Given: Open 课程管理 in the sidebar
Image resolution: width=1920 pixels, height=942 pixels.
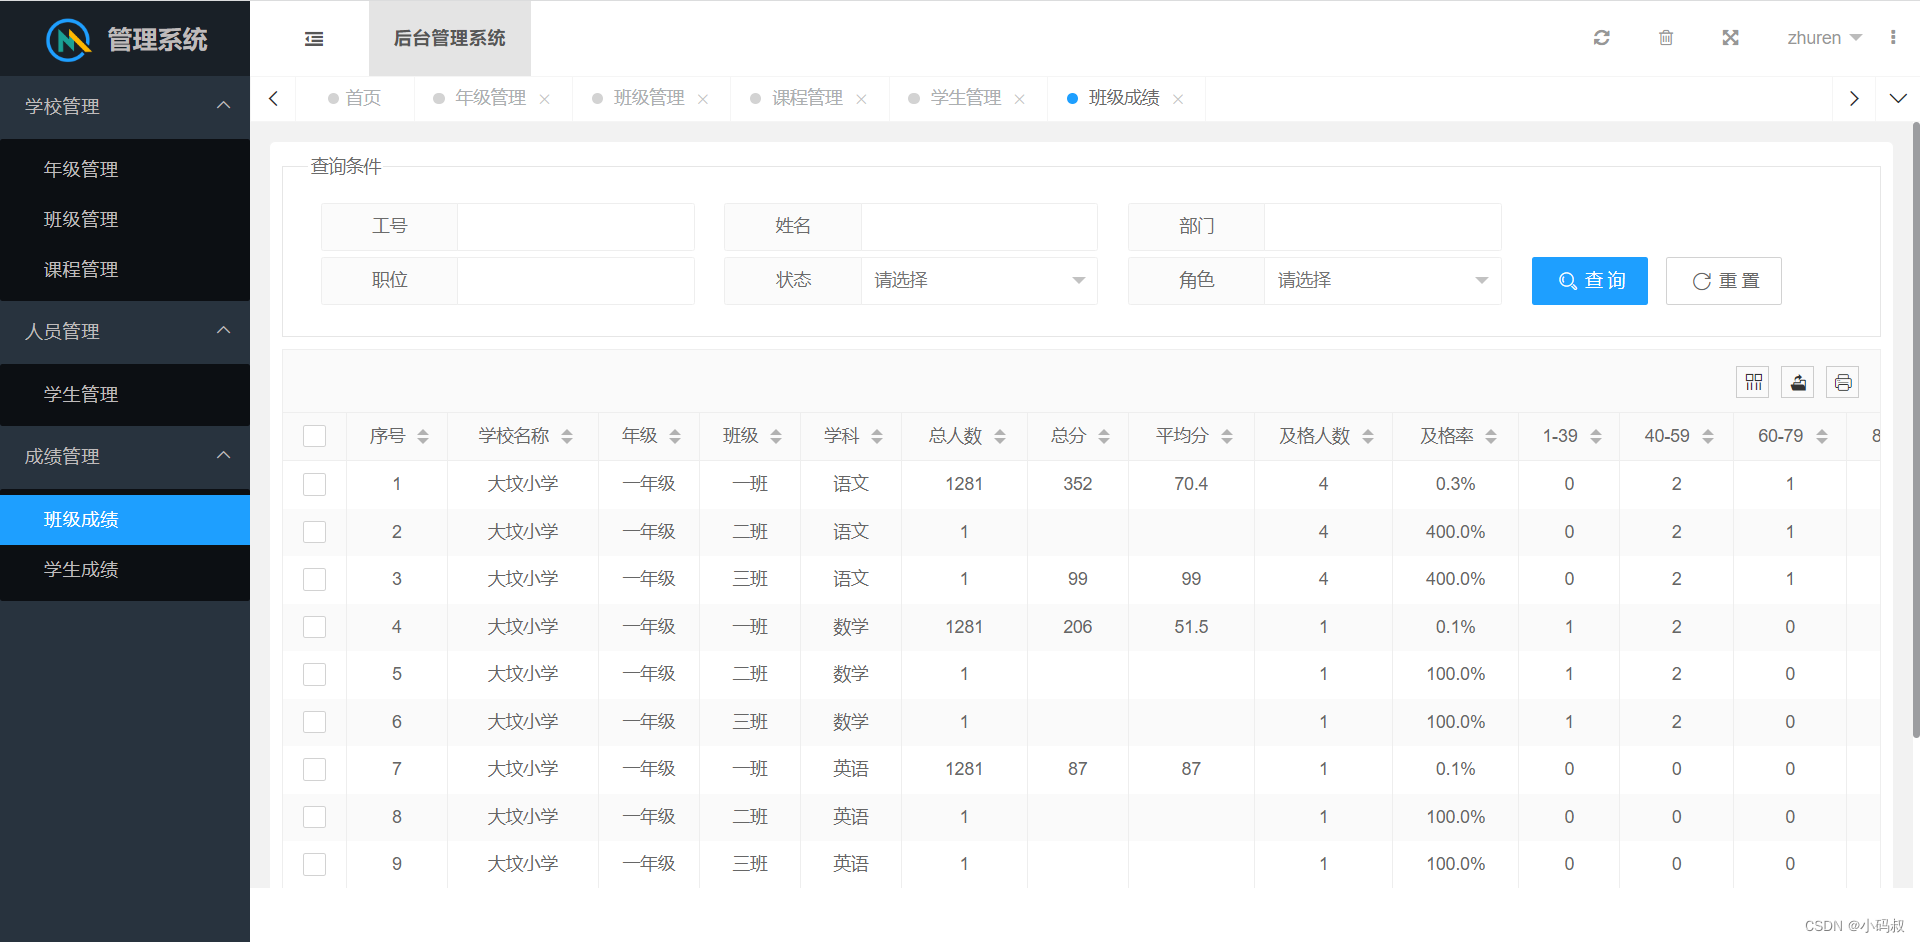Looking at the screenshot, I should 125,269.
